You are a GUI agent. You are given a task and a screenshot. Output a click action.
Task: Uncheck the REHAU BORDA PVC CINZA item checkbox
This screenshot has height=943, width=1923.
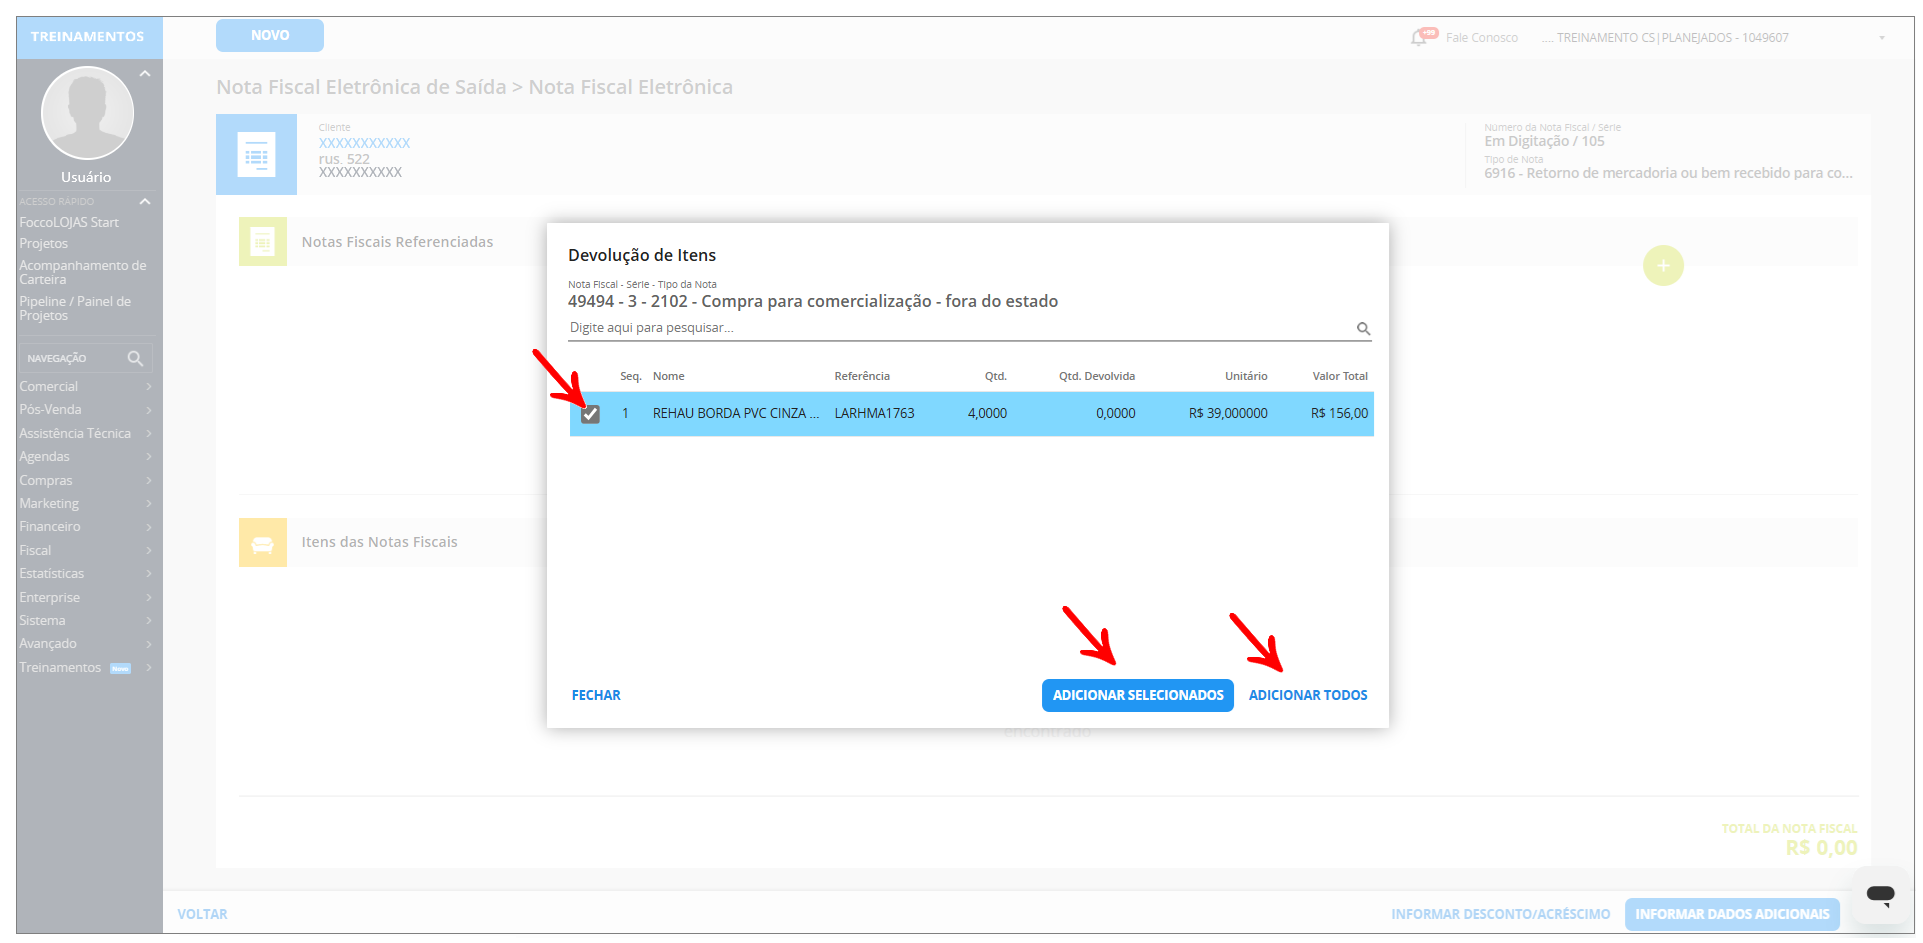[591, 414]
